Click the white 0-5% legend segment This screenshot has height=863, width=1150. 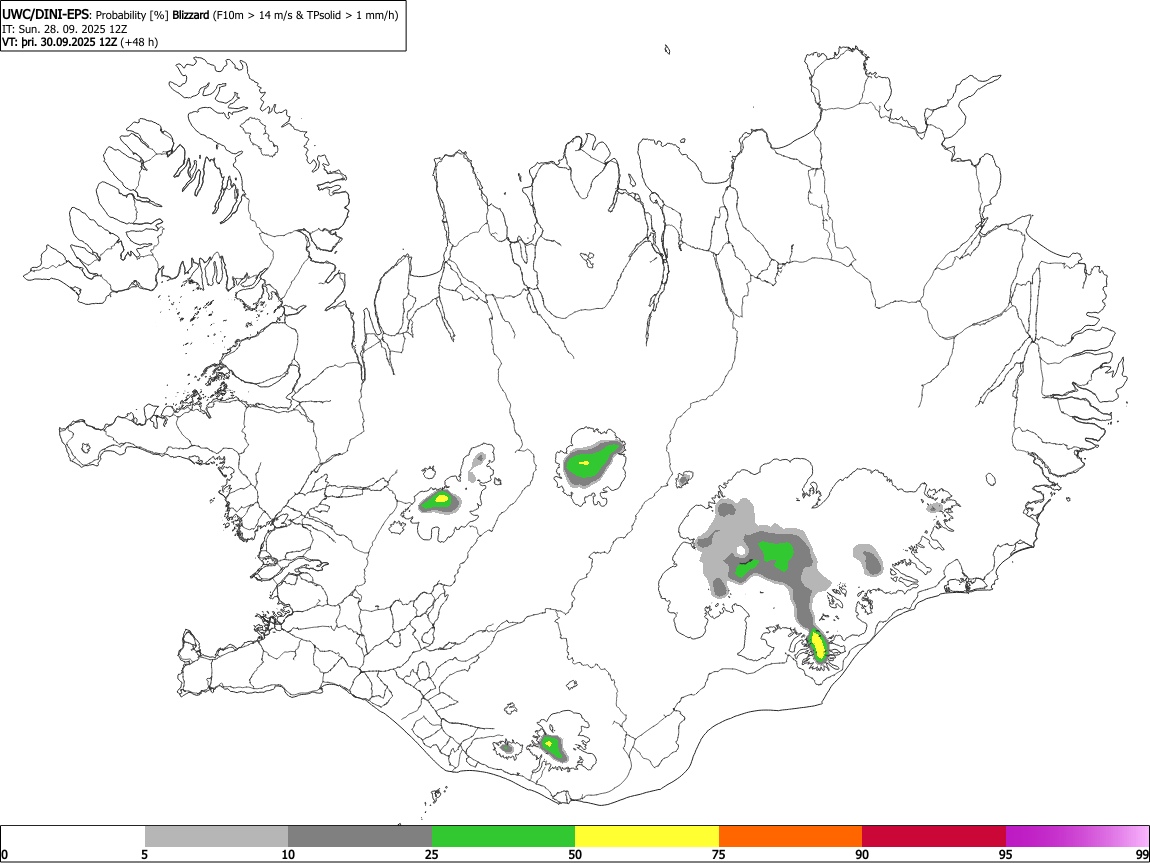pyautogui.click(x=73, y=836)
